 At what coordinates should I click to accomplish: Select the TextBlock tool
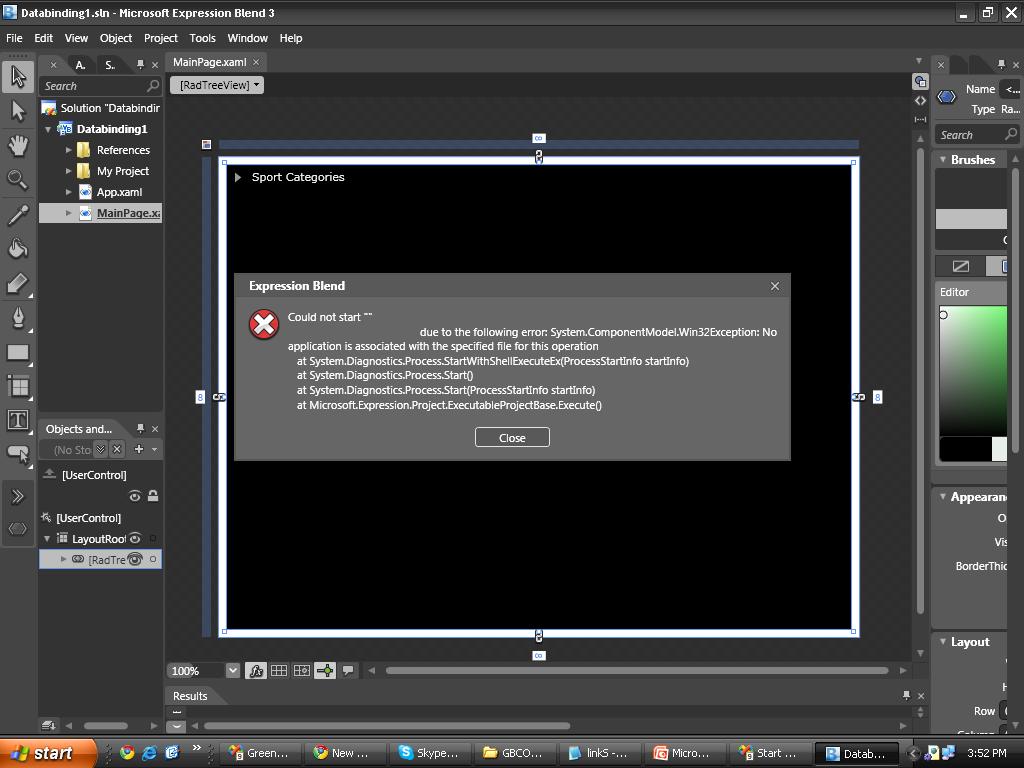[18, 420]
